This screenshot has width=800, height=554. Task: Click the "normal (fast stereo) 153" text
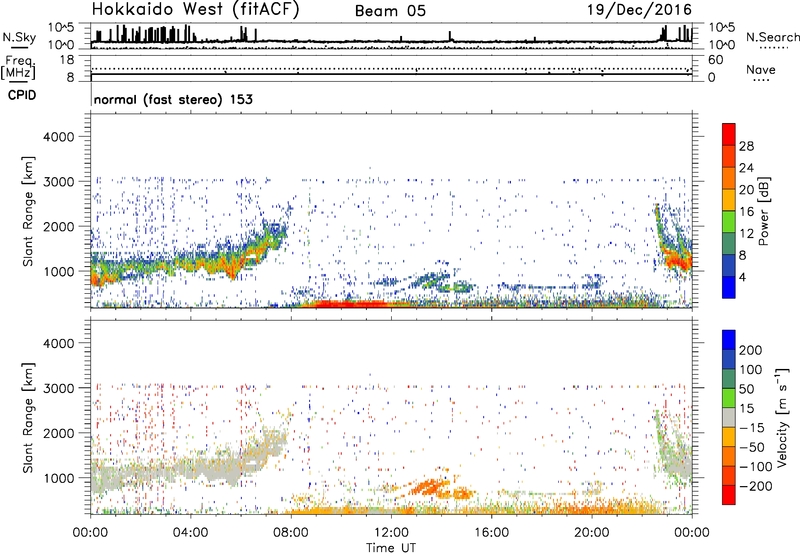[x=173, y=99]
